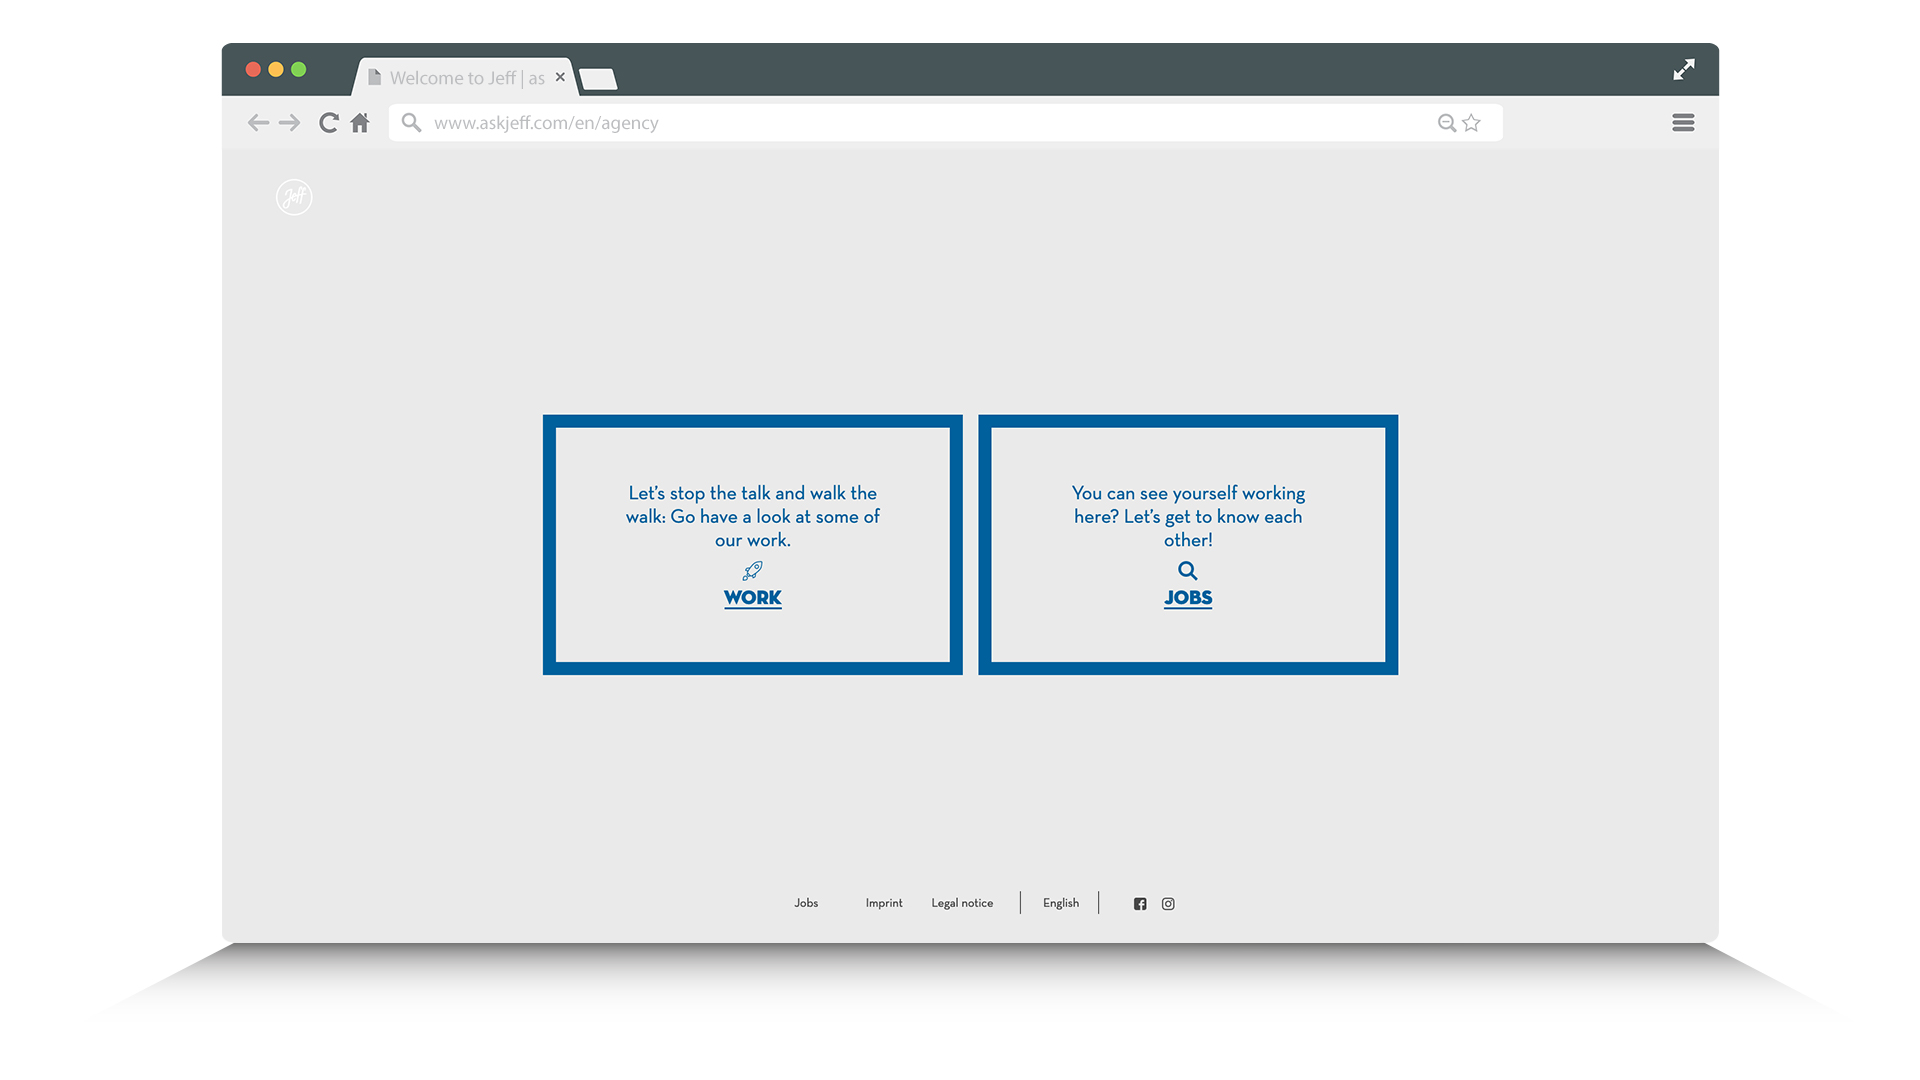Select the Welcome to Jeff tab
The height and width of the screenshot is (1080, 1920).
465,78
